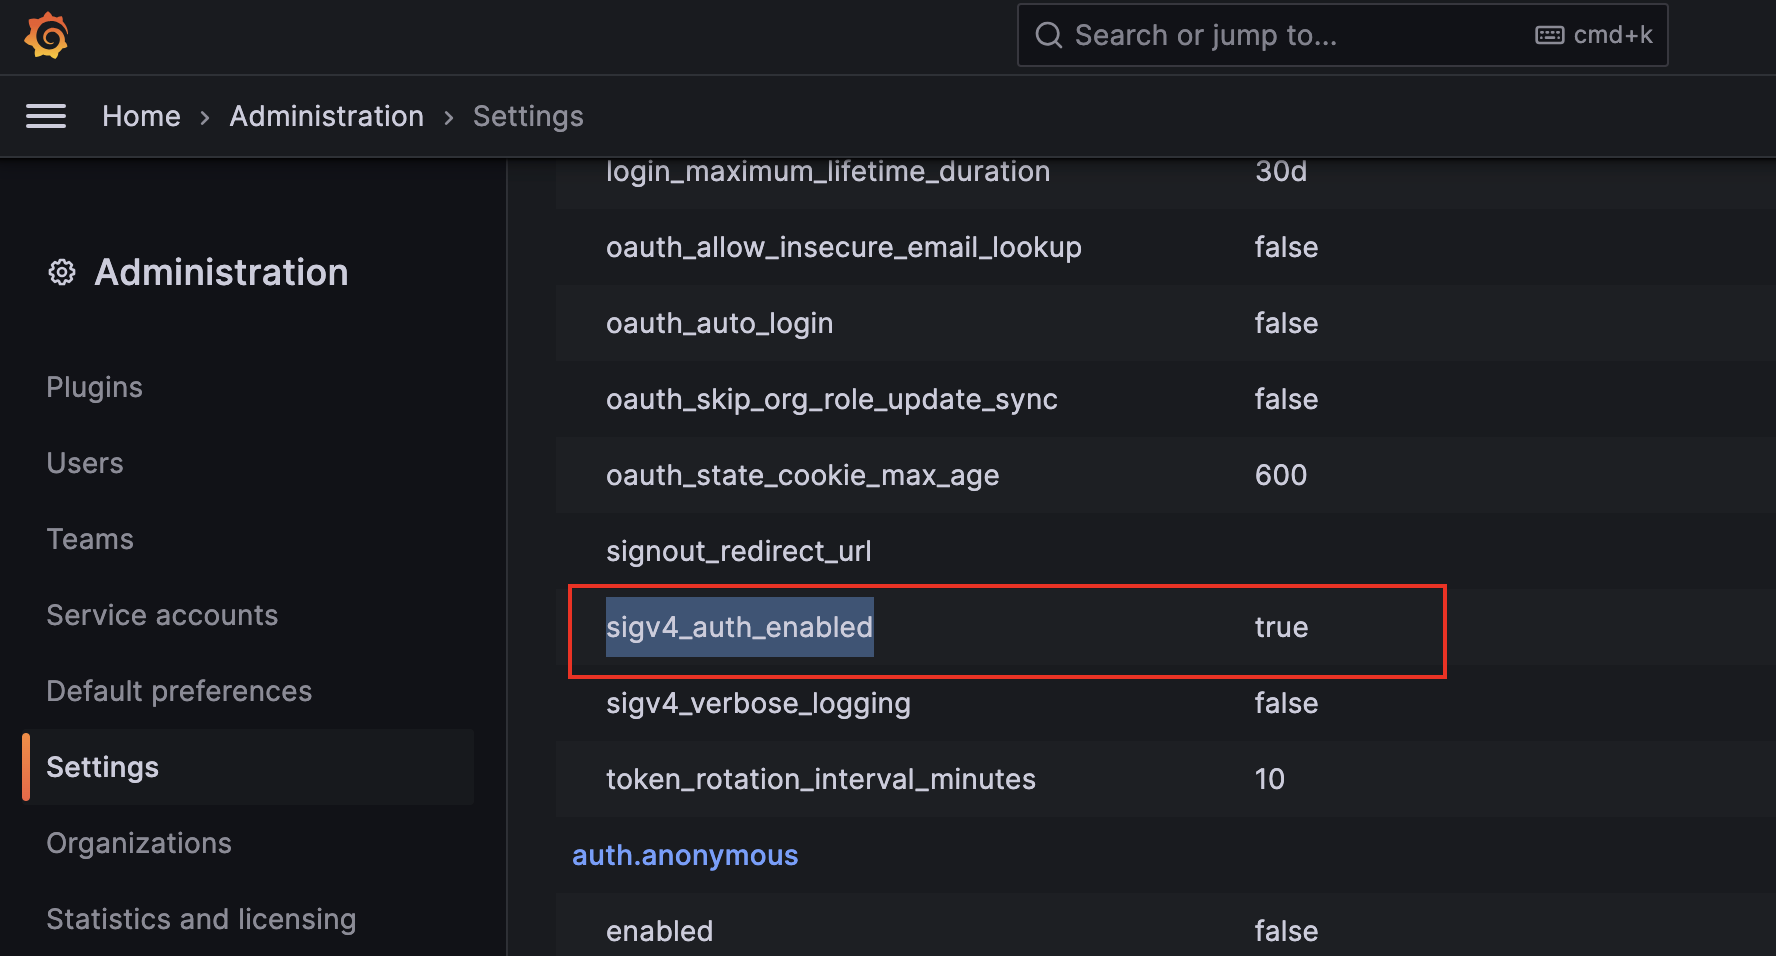1776x956 pixels.
Task: Click the token_rotation_interval_minutes row
Action: 820,779
